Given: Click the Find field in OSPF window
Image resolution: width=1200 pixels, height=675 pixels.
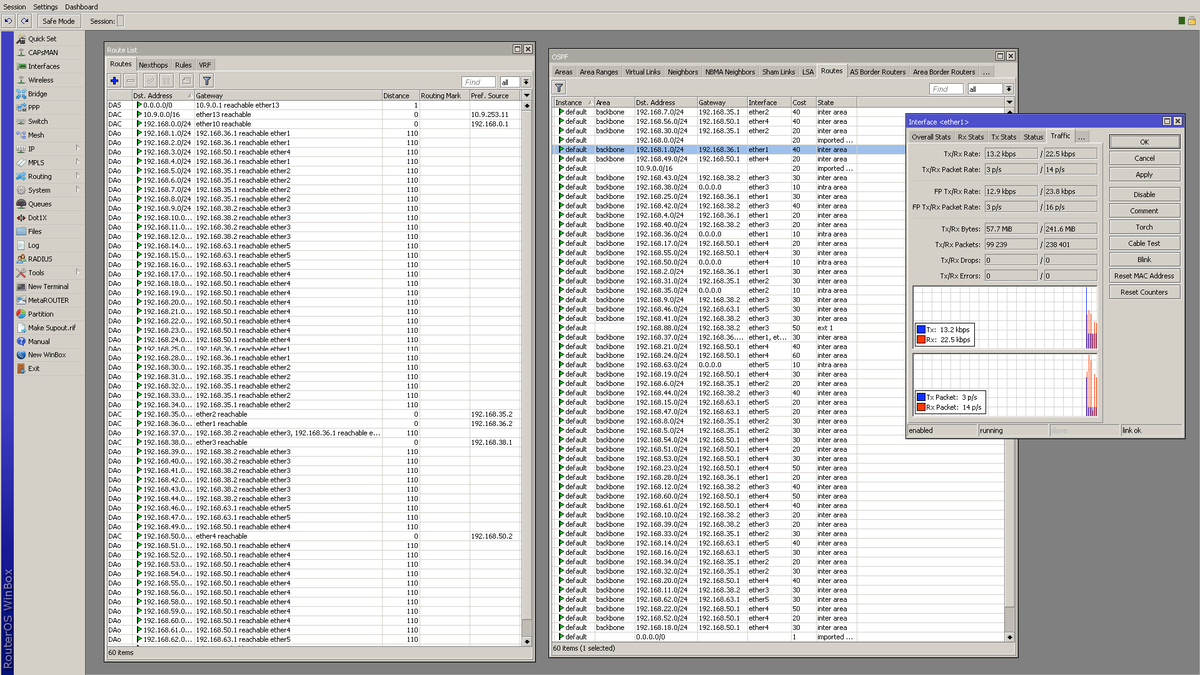Looking at the screenshot, I should coord(947,89).
